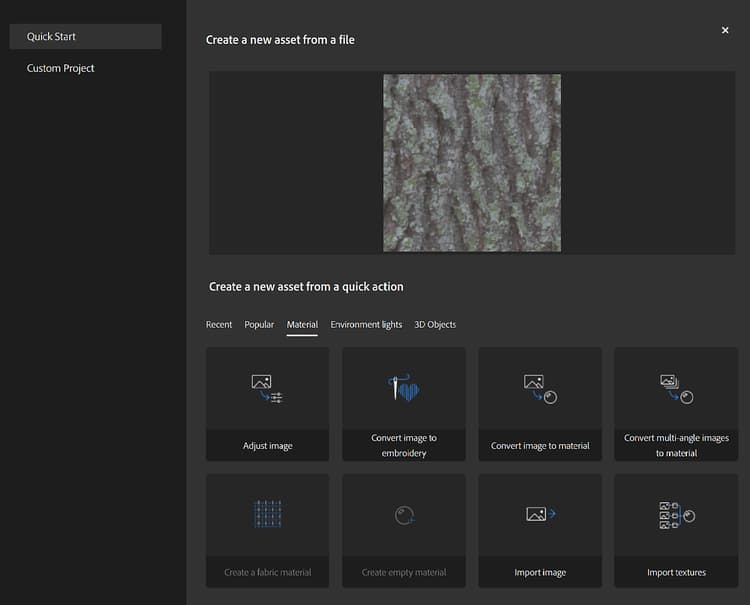Click the Import textures label
This screenshot has width=750, height=605.
click(676, 572)
